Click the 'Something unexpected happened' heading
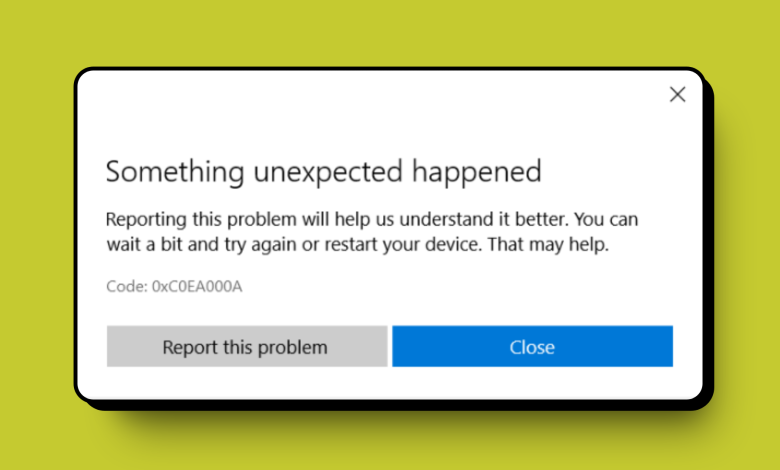The width and height of the screenshot is (780, 470). pyautogui.click(x=323, y=171)
